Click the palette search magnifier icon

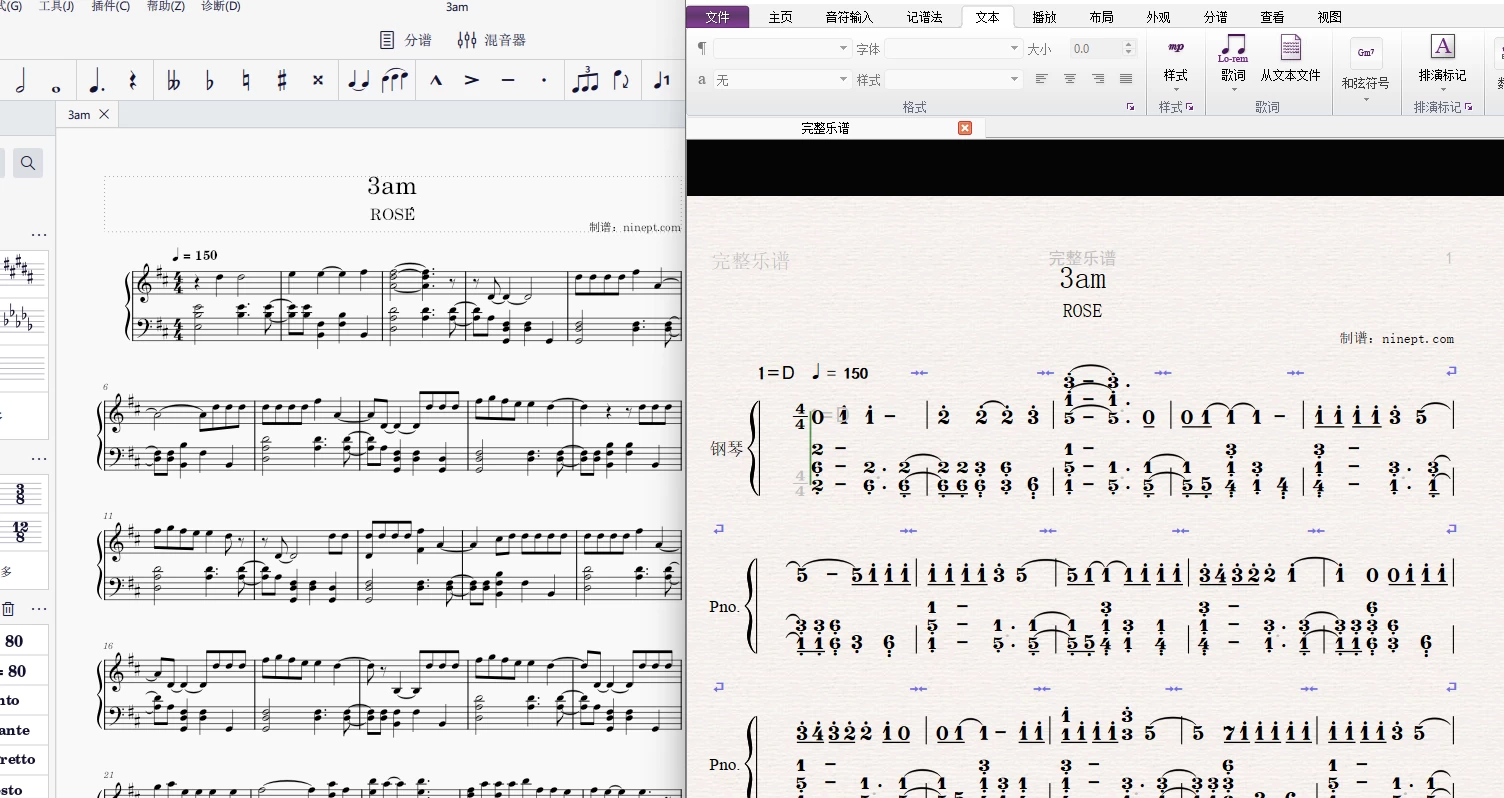(x=27, y=162)
